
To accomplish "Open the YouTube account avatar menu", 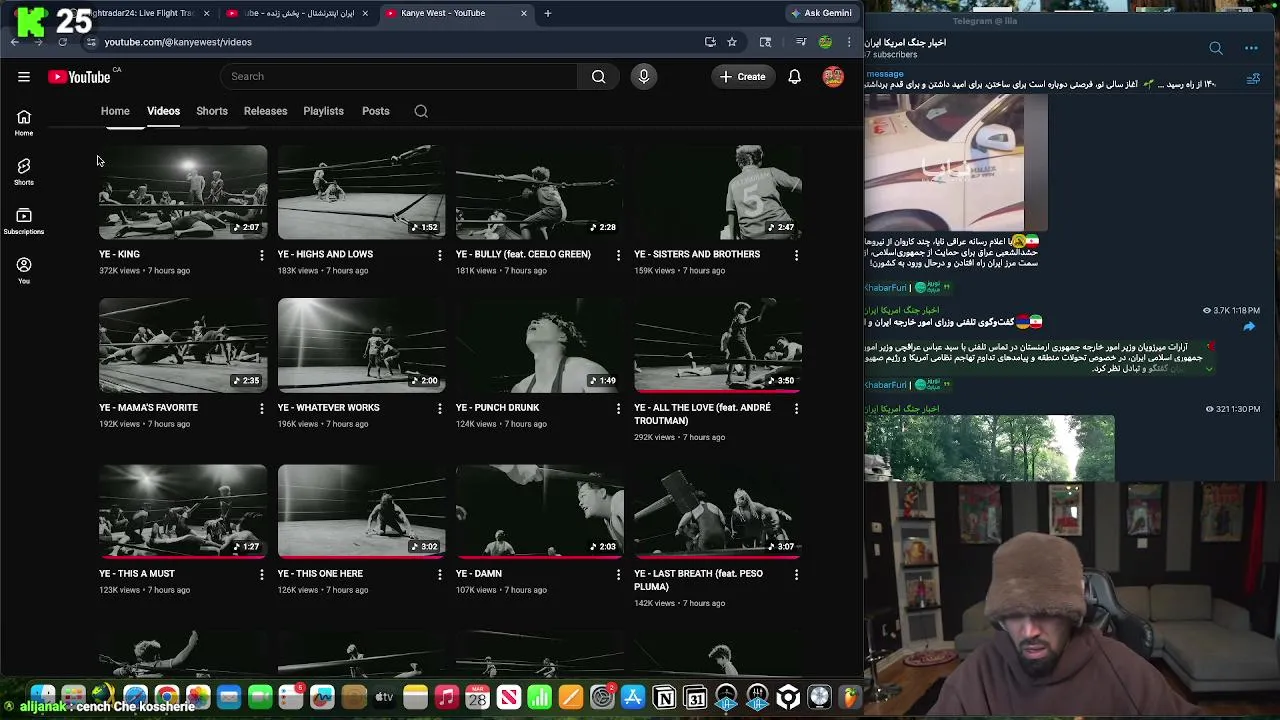I will tap(833, 76).
